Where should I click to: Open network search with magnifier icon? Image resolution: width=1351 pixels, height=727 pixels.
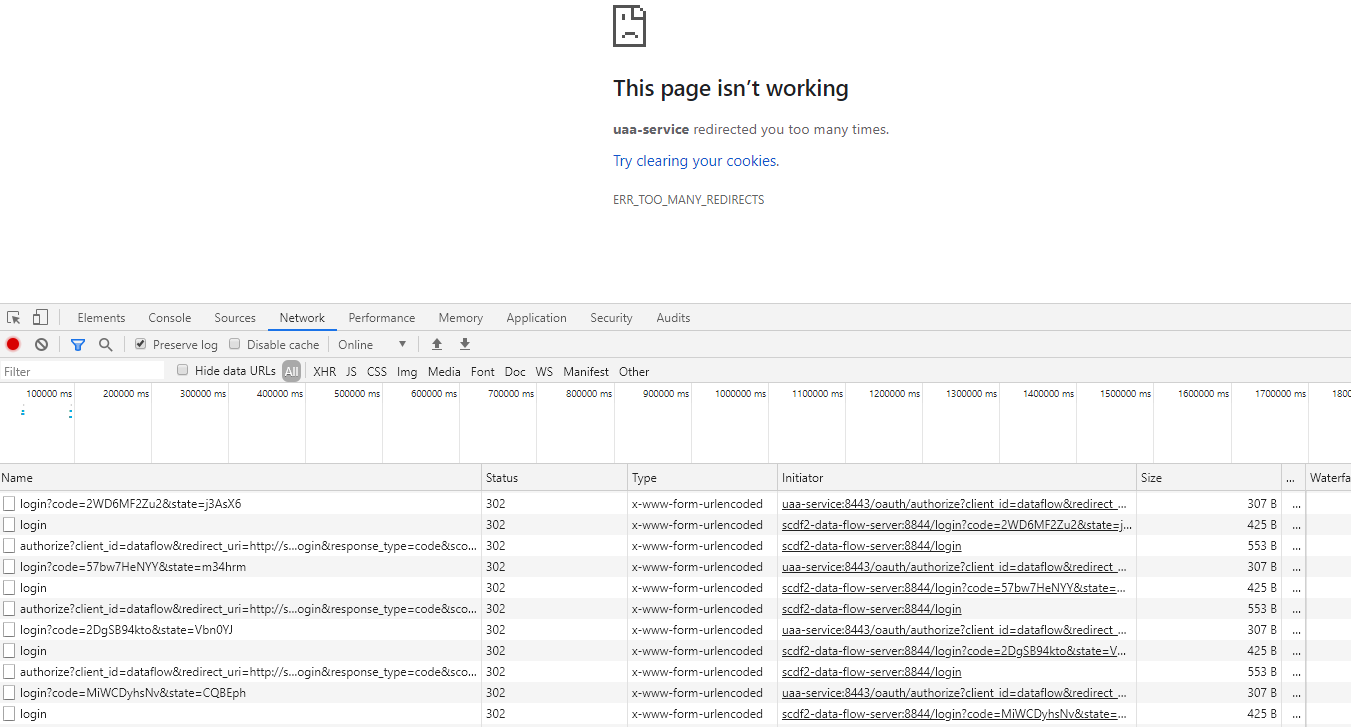106,344
